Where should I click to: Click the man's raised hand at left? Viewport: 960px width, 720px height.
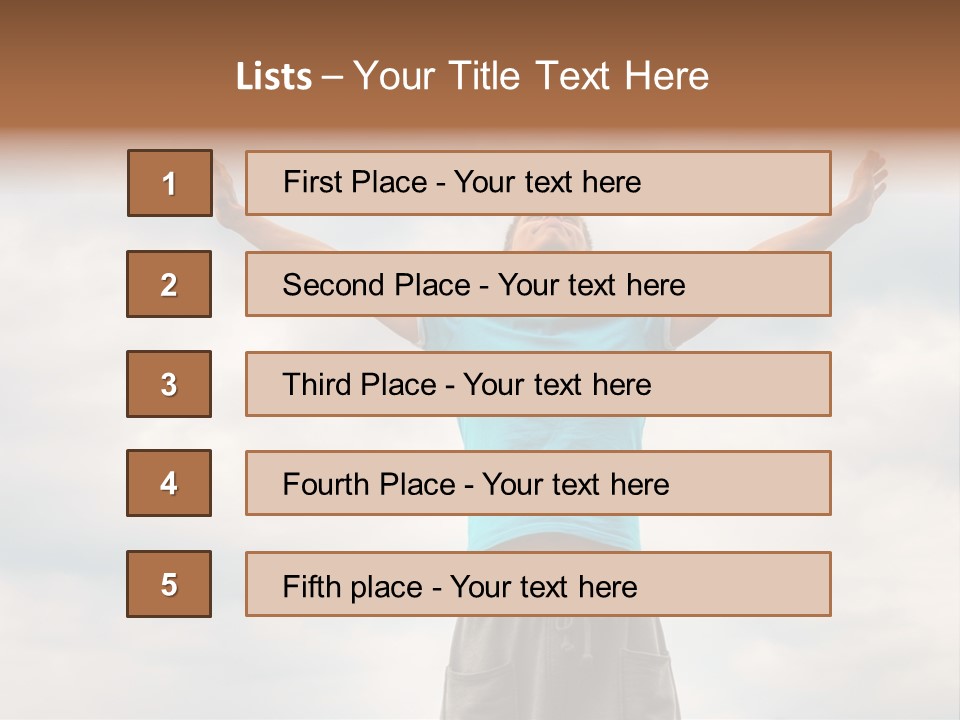click(x=226, y=190)
